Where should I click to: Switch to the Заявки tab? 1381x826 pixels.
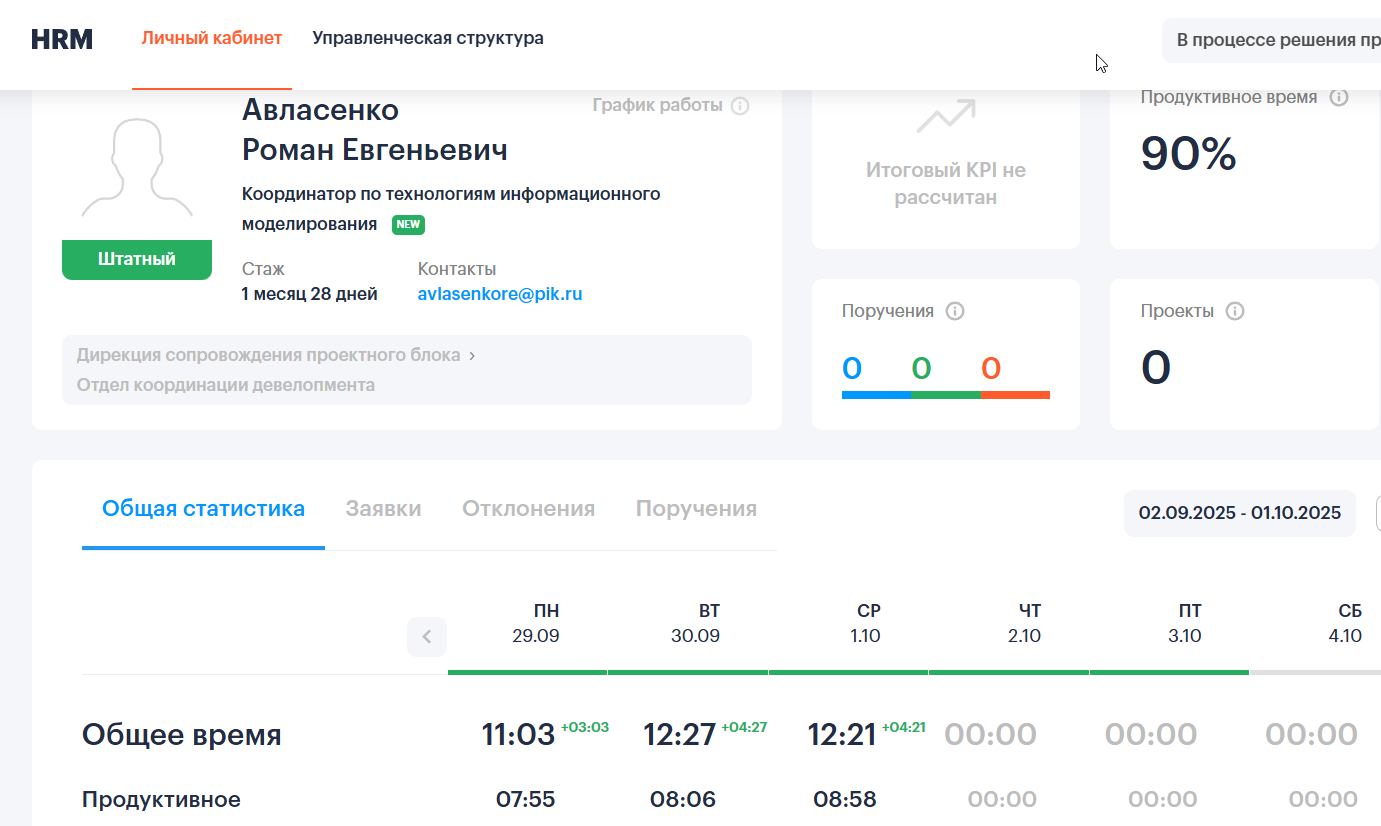[x=383, y=509]
